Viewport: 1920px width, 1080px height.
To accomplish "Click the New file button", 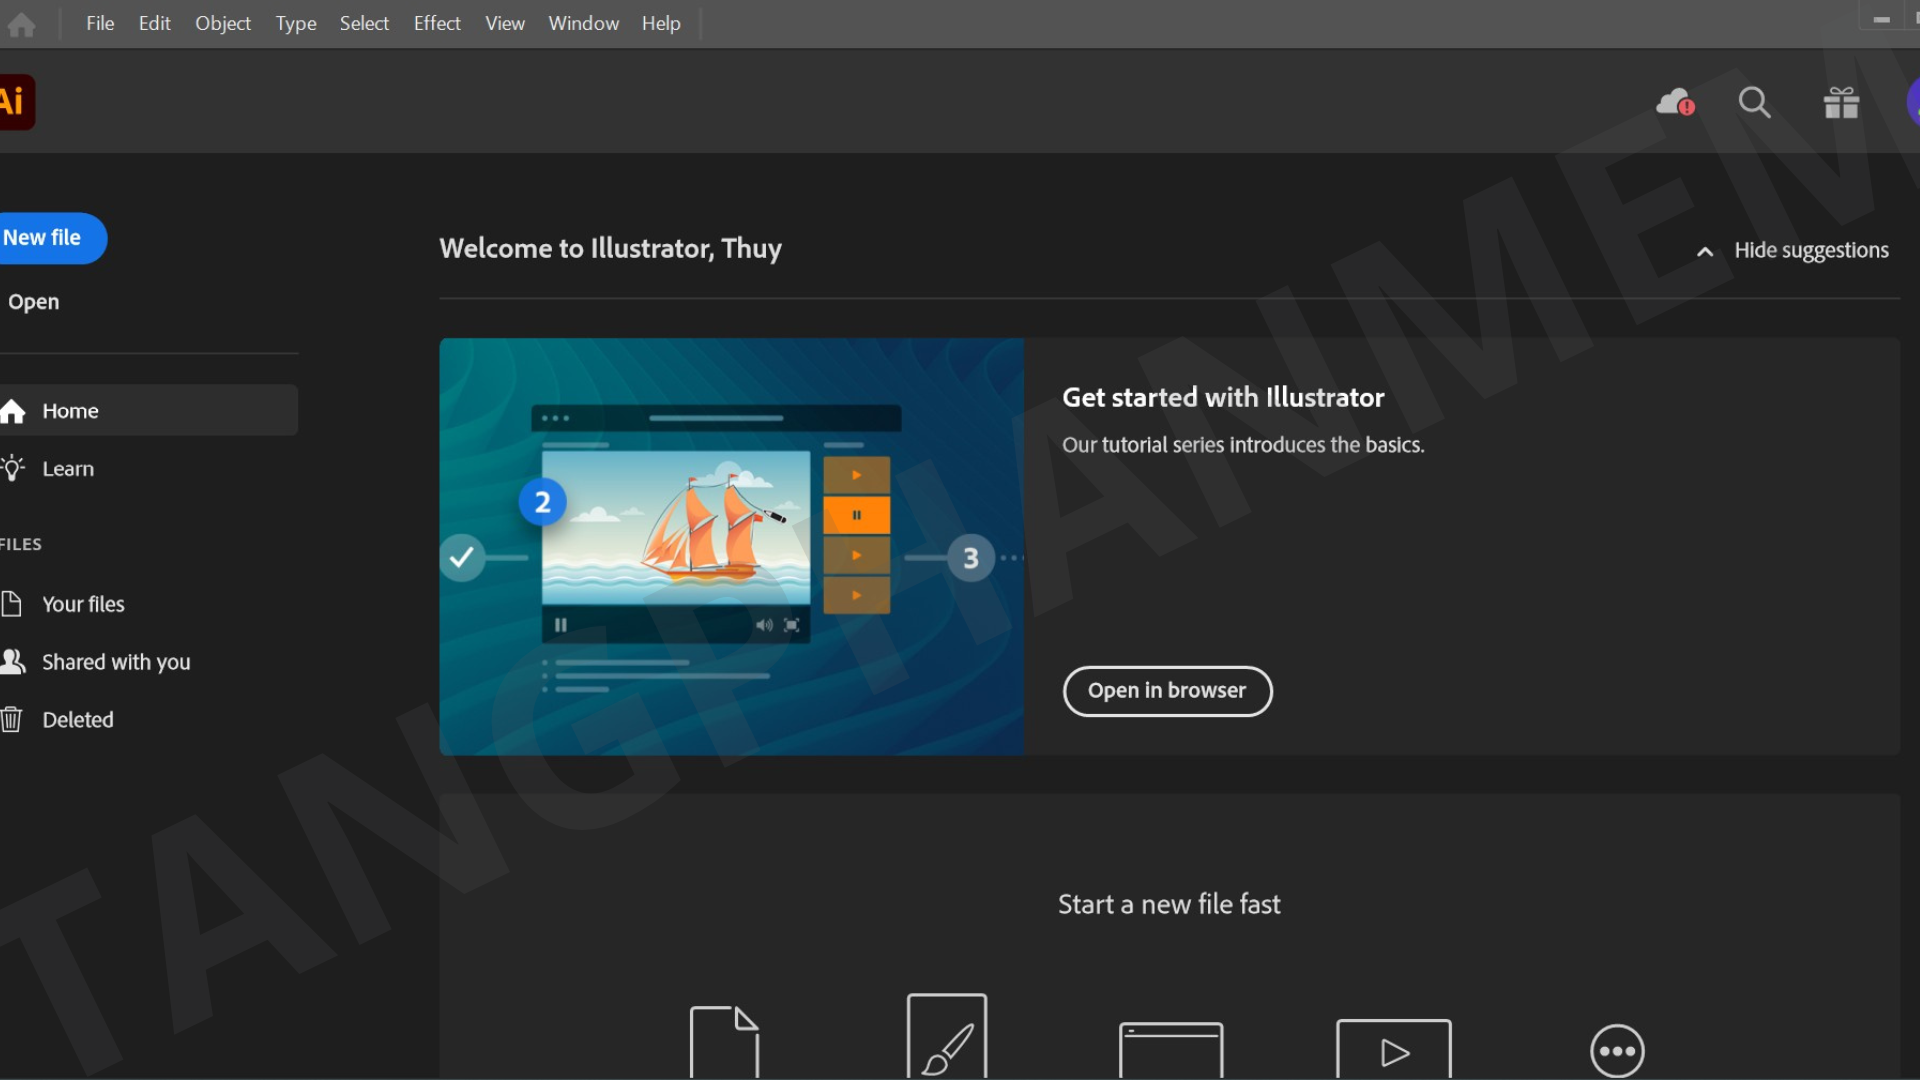I will coord(52,238).
